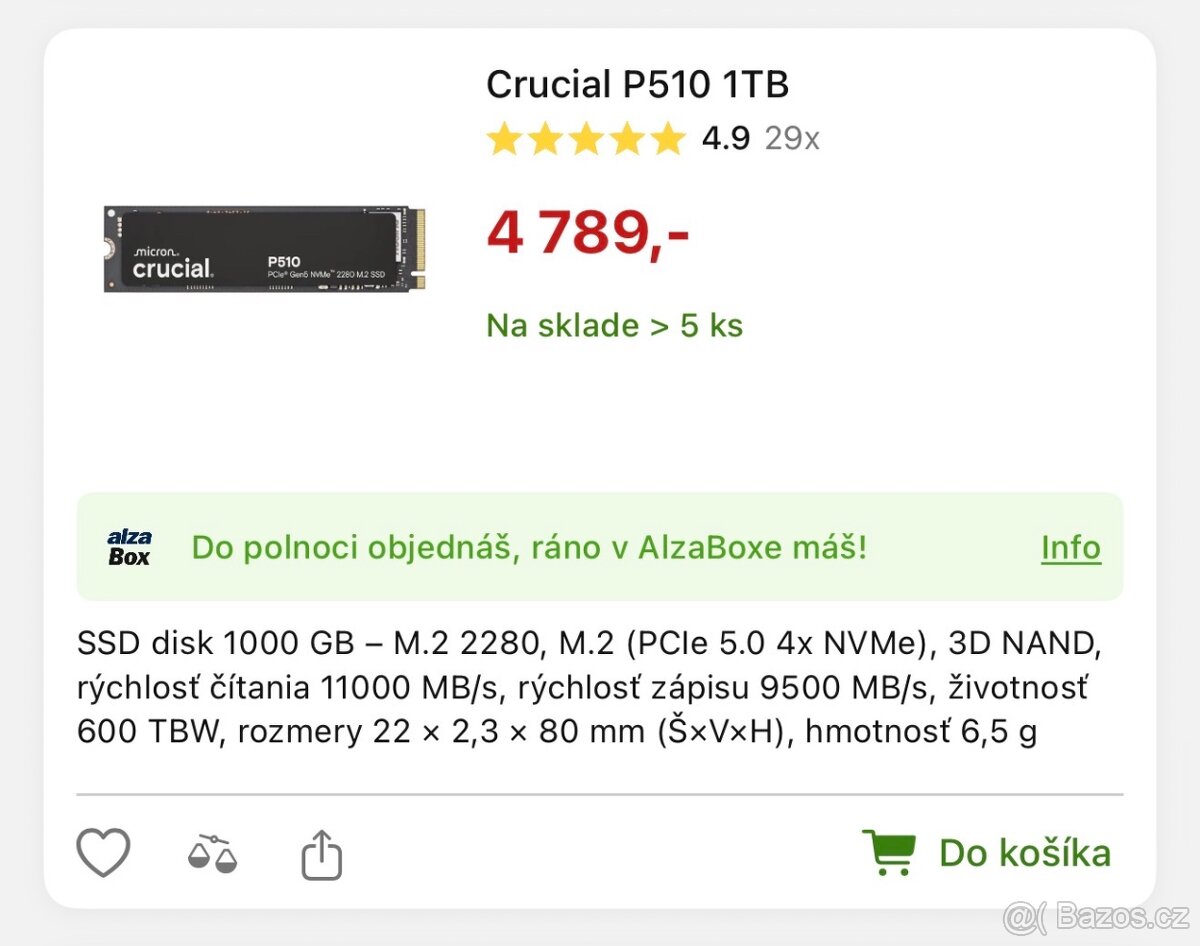Screen dimensions: 1200x946
Task: Add to cart via 'Do košíka' label
Action: (1025, 853)
